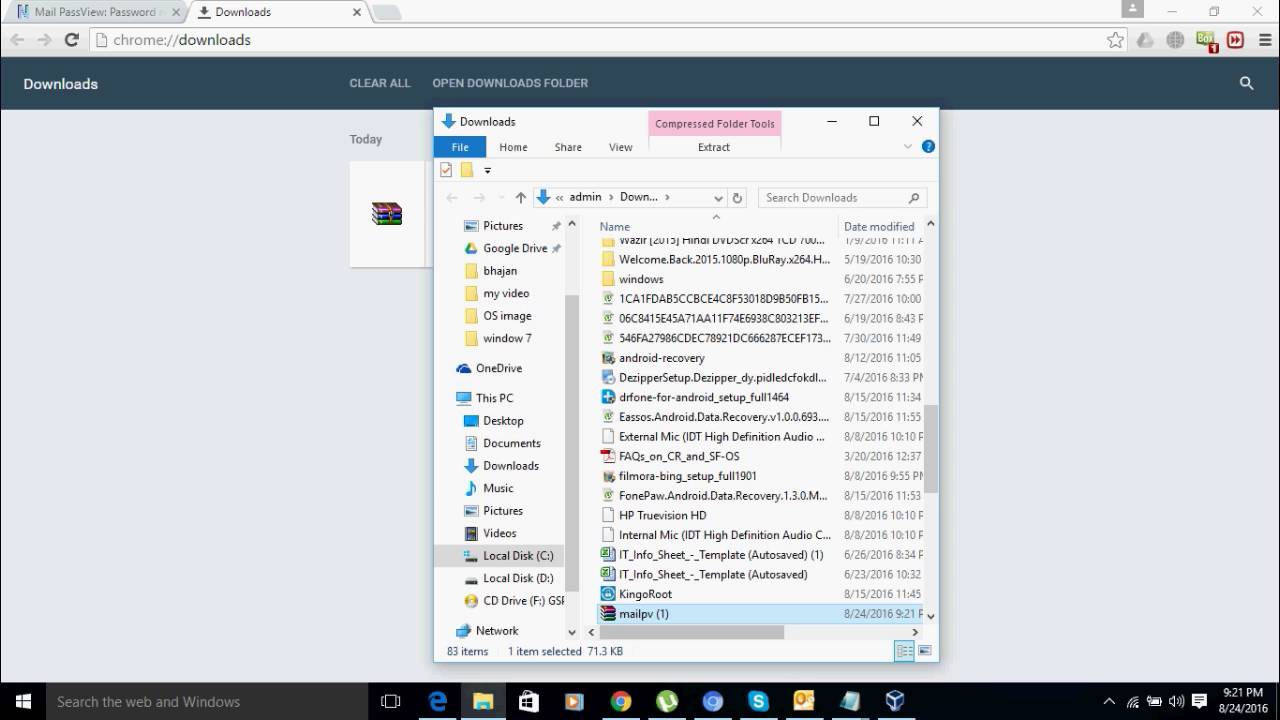Open Home ribbon tab
1280x720 pixels.
[x=513, y=147]
